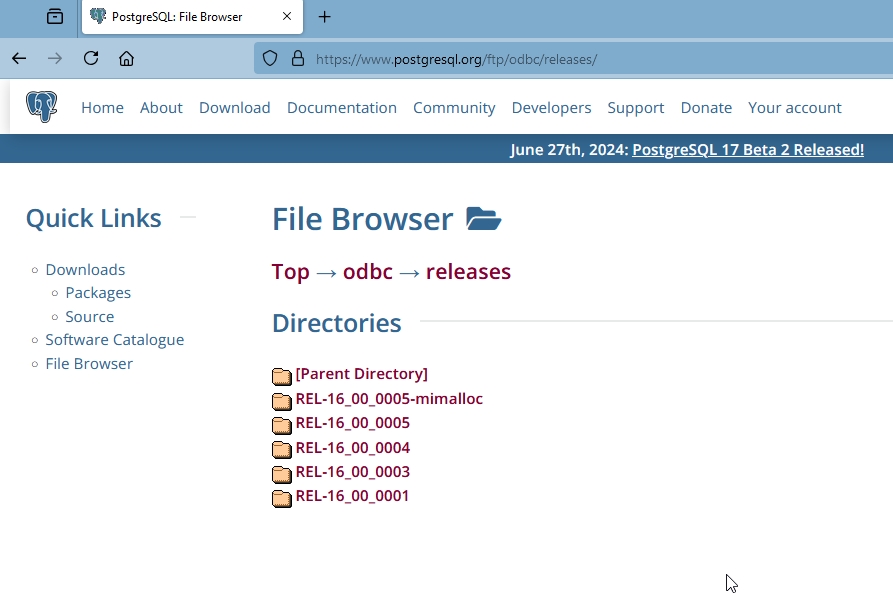Viewport: 893px width, 605px height.
Task: Click the odbc breadcrumb link
Action: [x=367, y=272]
